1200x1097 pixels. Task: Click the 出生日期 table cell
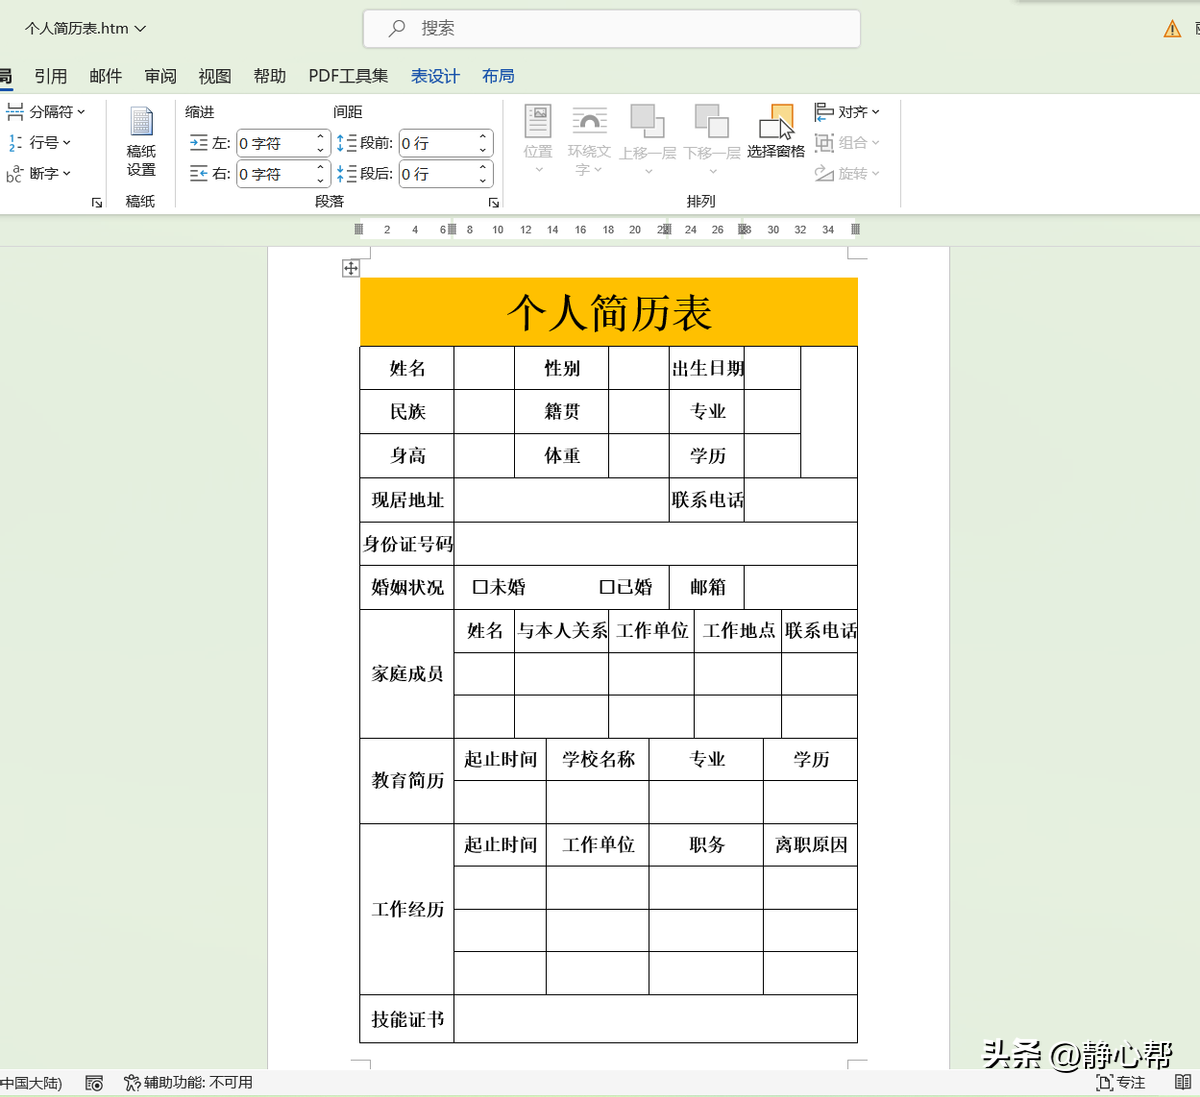(x=707, y=368)
